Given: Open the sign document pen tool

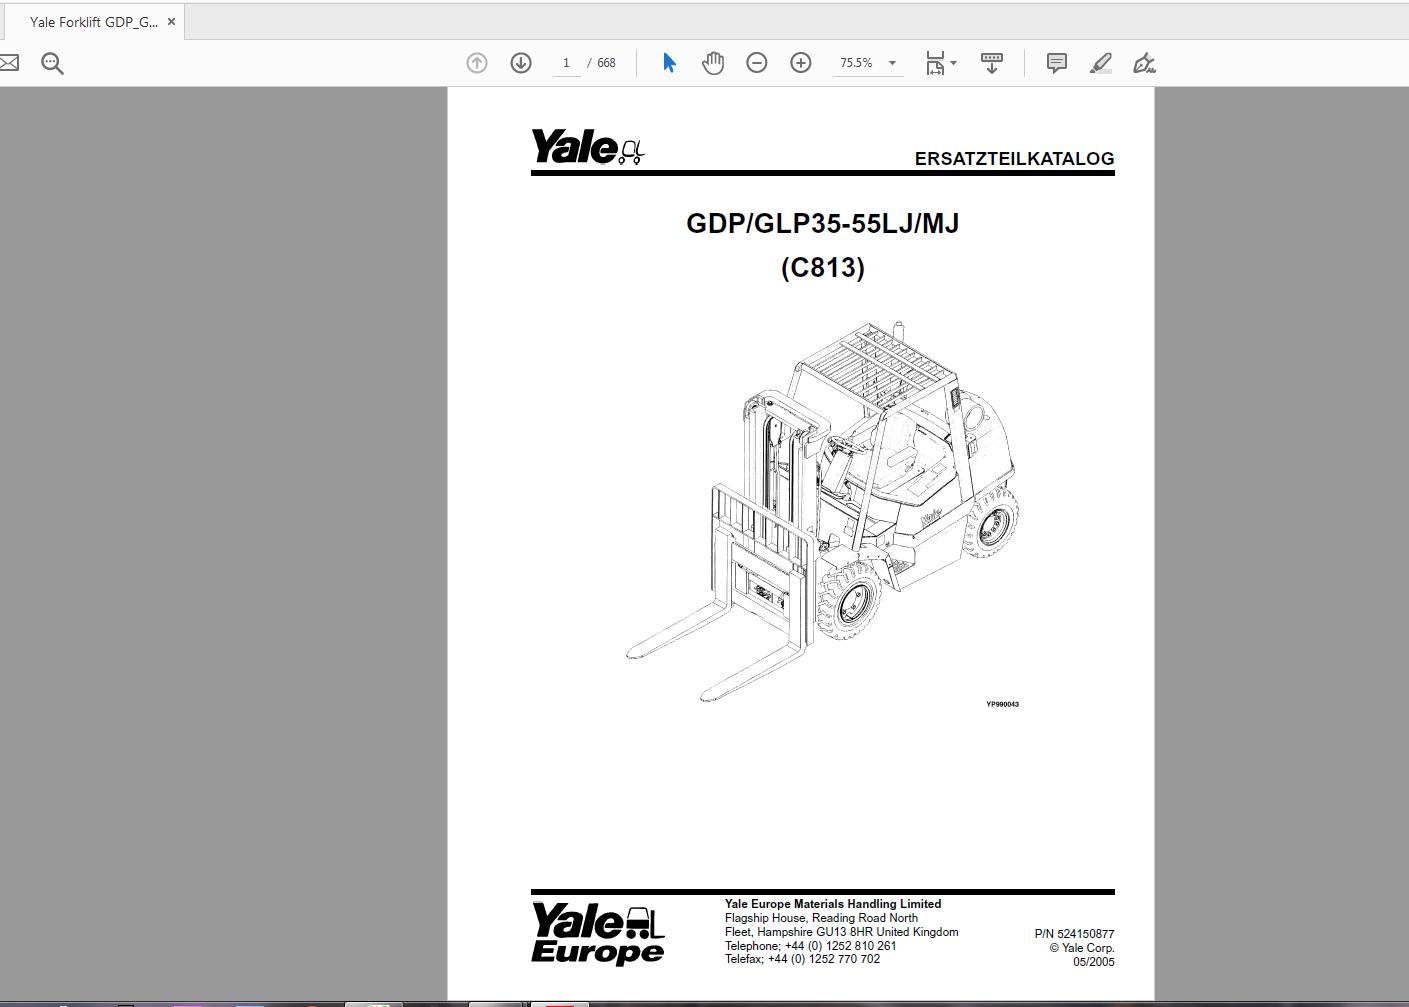Looking at the screenshot, I should coord(1145,63).
